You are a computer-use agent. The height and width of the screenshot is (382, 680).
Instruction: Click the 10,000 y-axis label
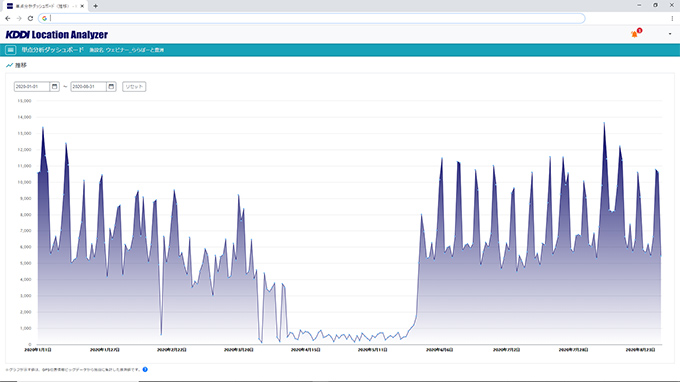24,182
